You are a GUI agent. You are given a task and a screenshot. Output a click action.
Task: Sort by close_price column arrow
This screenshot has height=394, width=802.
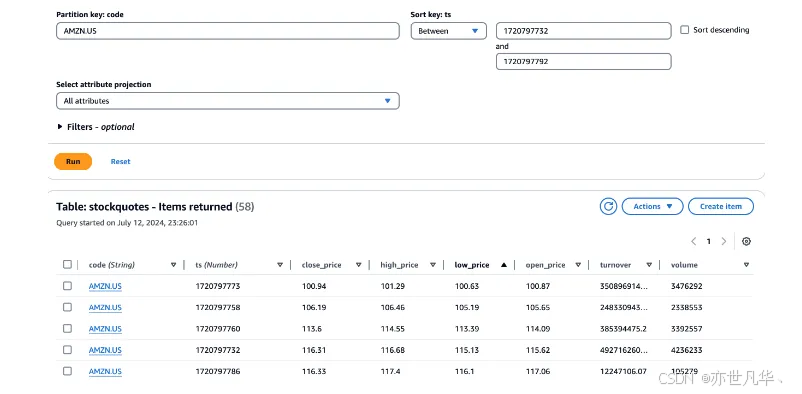(x=359, y=265)
